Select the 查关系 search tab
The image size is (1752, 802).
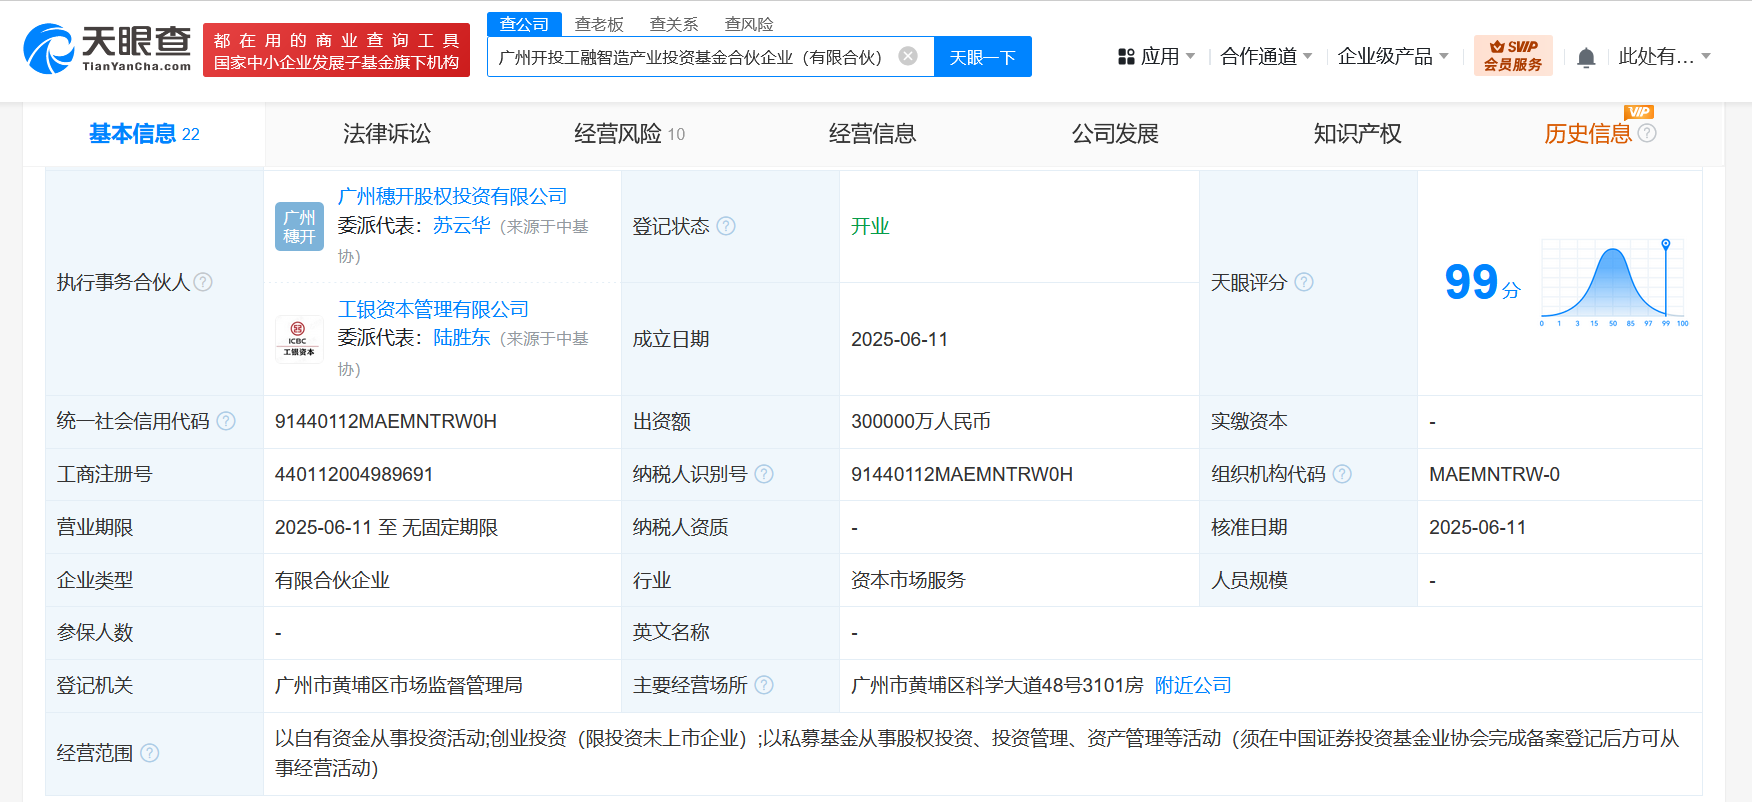[674, 24]
